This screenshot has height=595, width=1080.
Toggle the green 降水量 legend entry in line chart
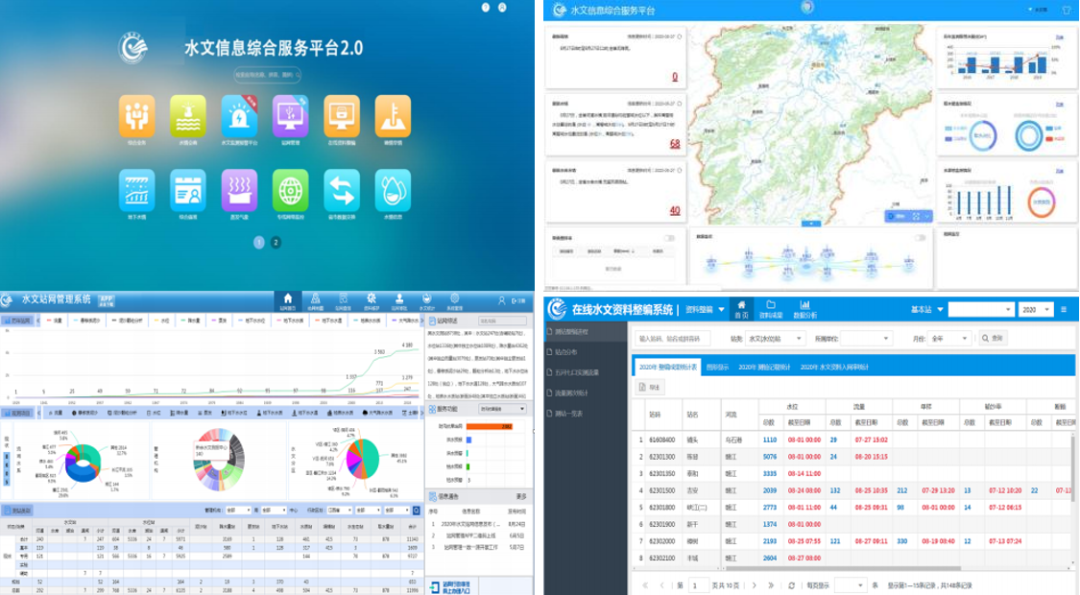(x=190, y=321)
